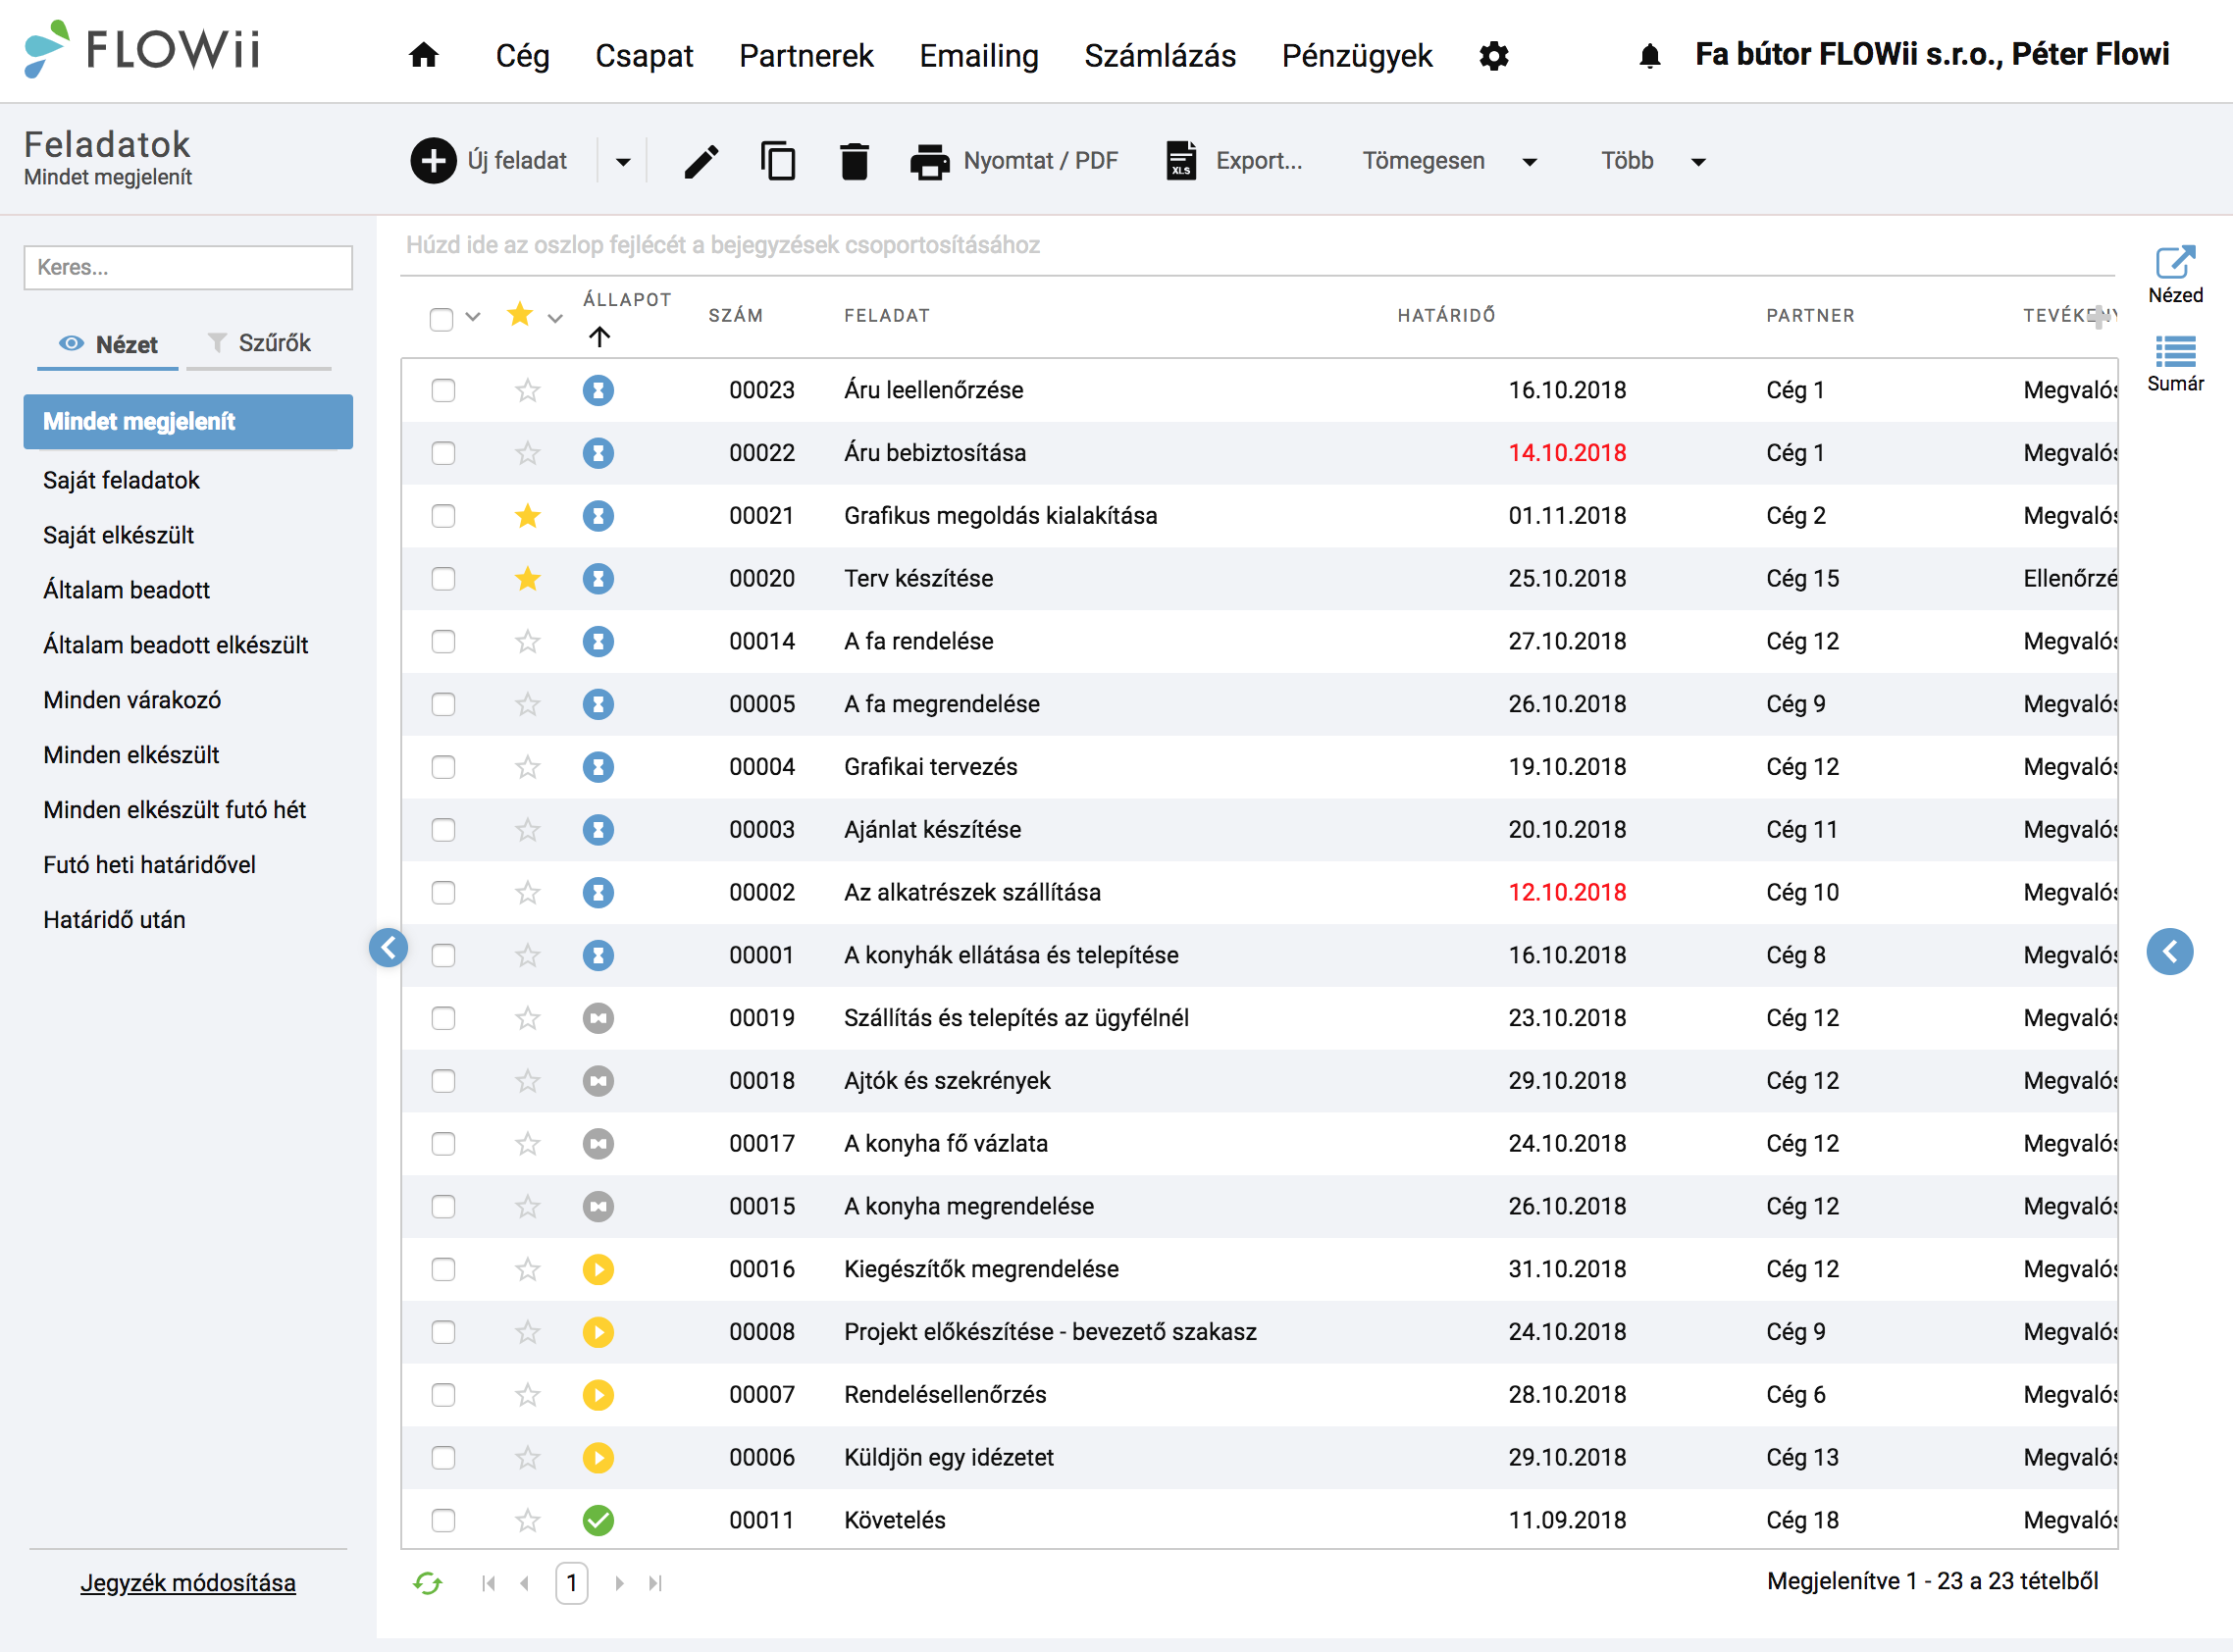Unstar task 00020 Terv készítése
This screenshot has height=1652, width=2233.
coord(527,578)
